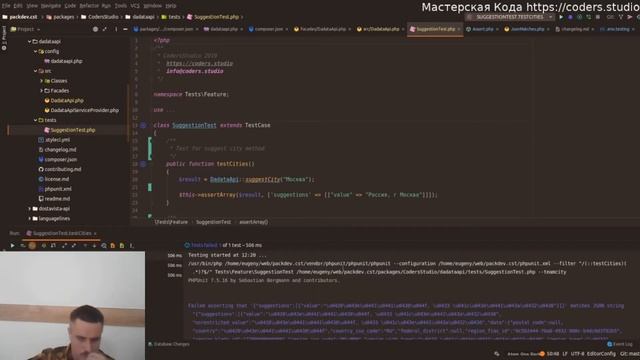Expand the Classes folder in project tree
Screen dimensions: 640x360
41,81
